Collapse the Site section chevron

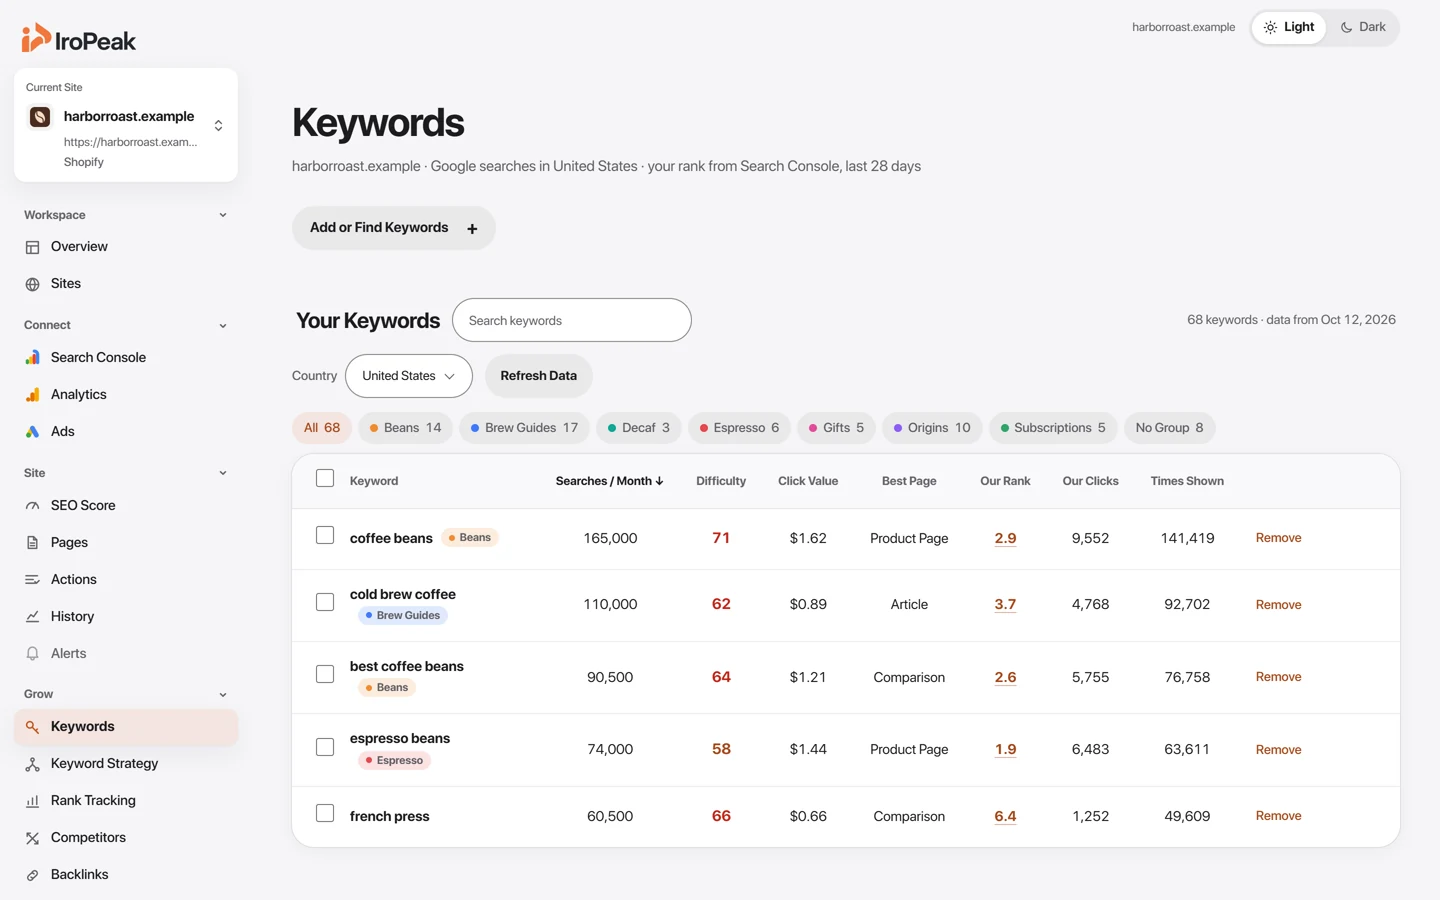(223, 473)
